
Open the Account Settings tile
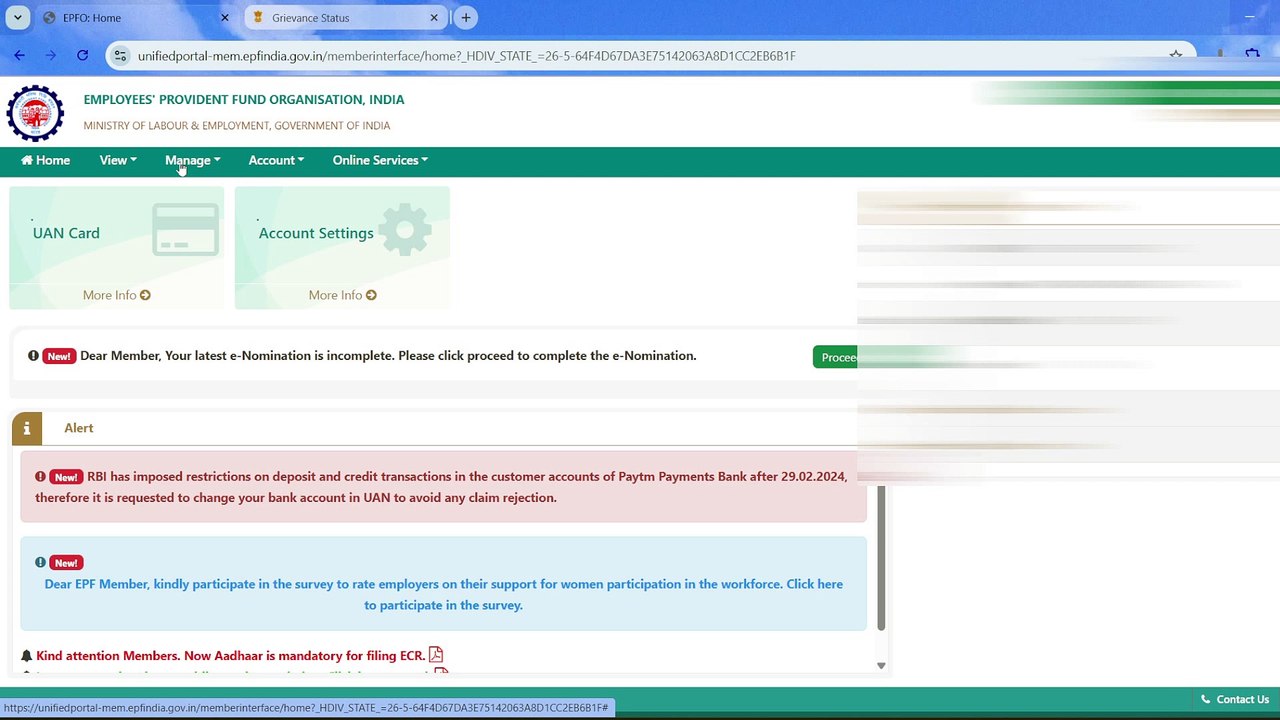[x=342, y=247]
